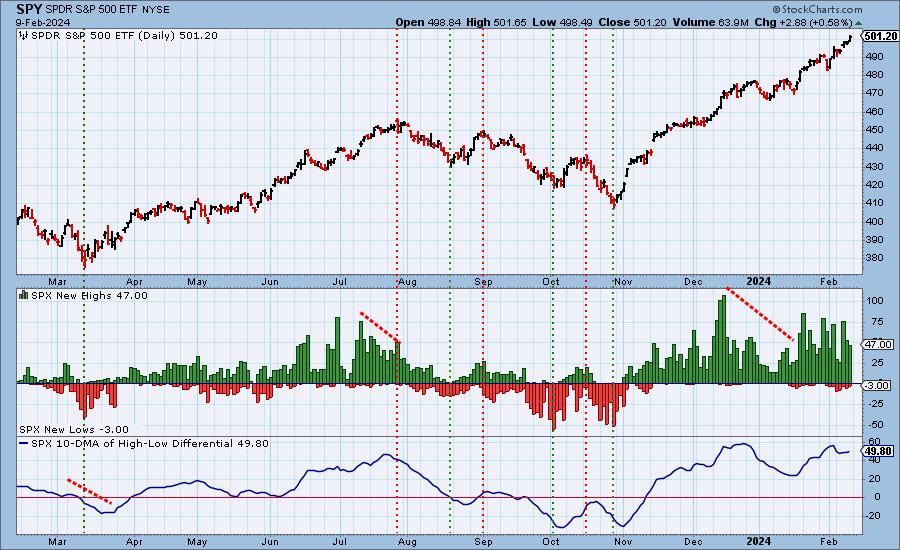Click the SPDR S&P 500 ETF (Daily) 501.20 legend

pos(124,35)
